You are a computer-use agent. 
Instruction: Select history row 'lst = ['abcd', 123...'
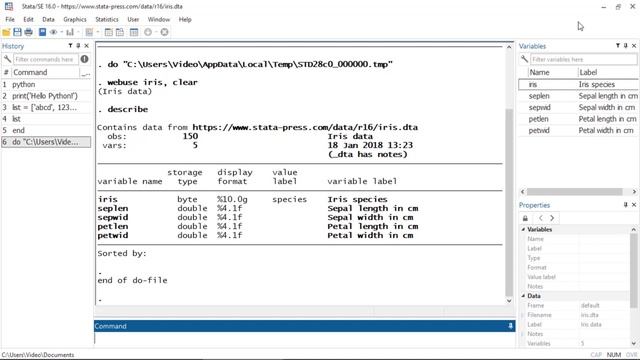(46, 107)
